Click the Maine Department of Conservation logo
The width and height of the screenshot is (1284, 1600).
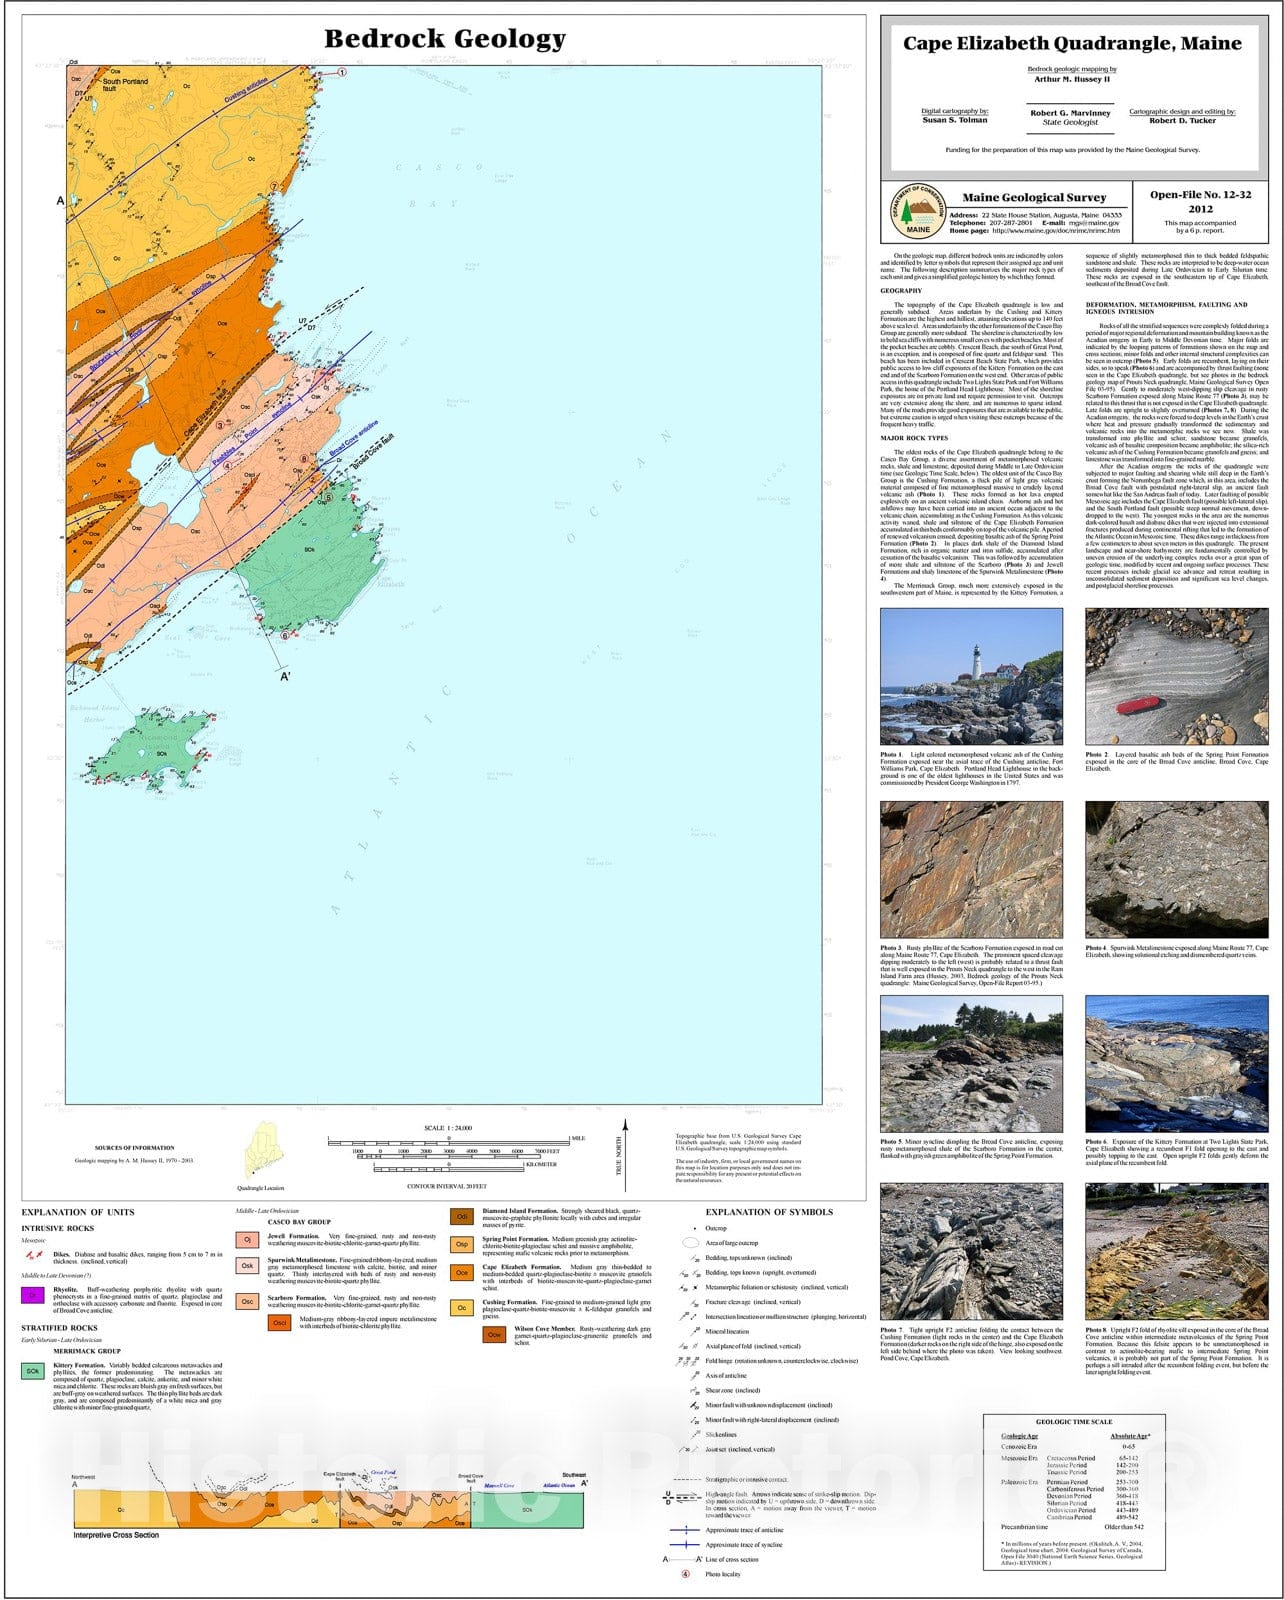917,211
